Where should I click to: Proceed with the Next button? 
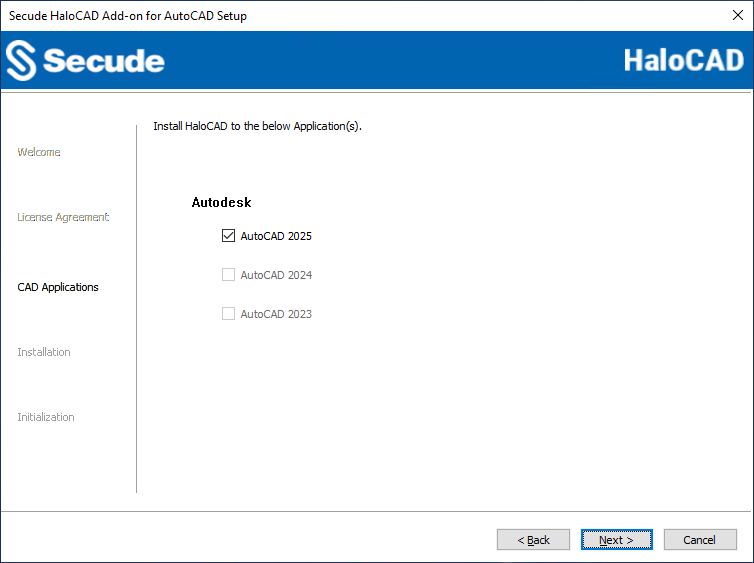coord(617,540)
